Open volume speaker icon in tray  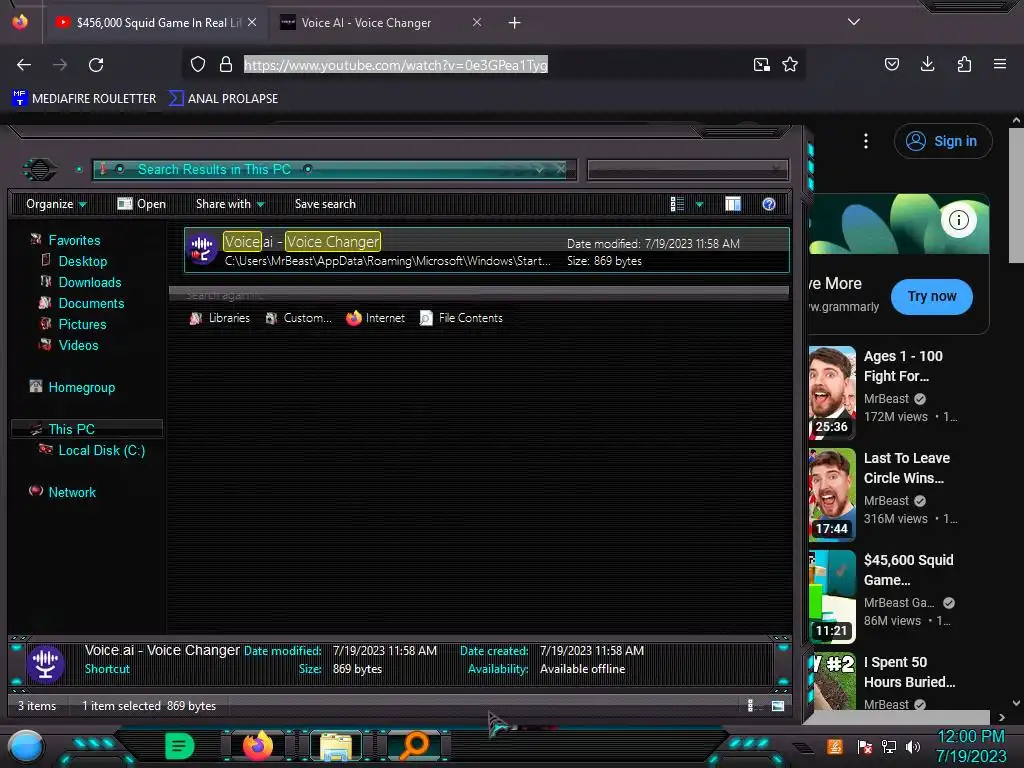click(x=912, y=746)
